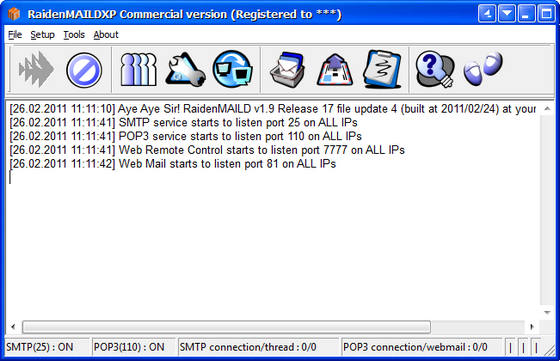Open the mail inbox tray icon
This screenshot has height=361, width=560.
click(x=288, y=69)
